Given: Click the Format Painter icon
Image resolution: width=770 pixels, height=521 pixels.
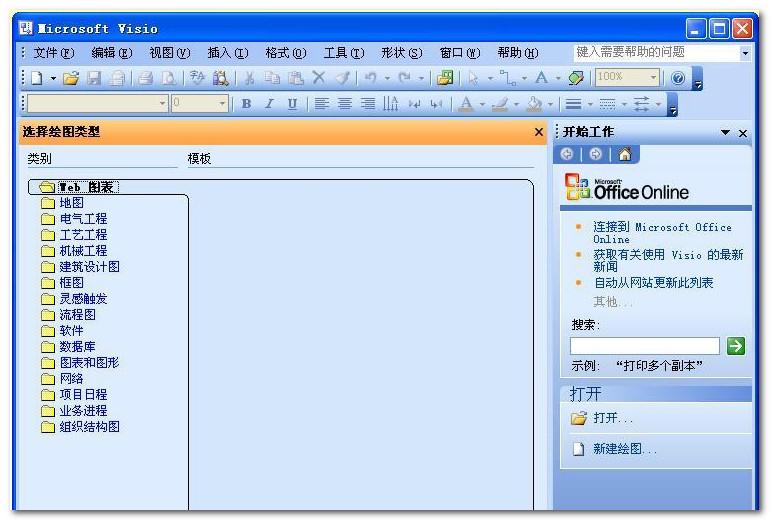Looking at the screenshot, I should 343,78.
